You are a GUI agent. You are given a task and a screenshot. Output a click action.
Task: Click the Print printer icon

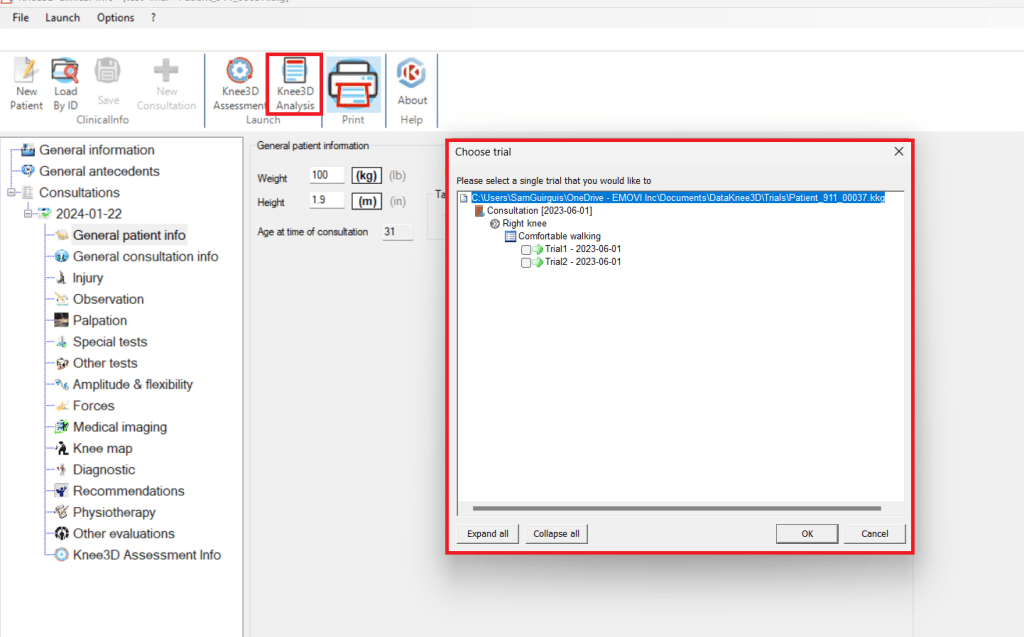coord(353,84)
